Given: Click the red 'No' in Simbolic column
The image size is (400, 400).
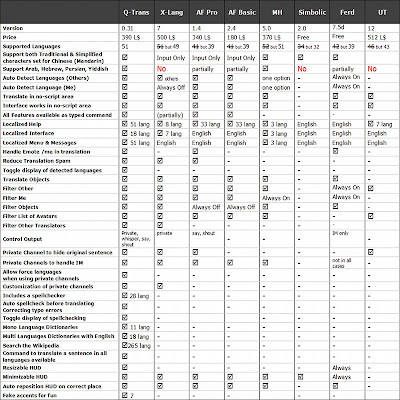Looking at the screenshot, I should pos(302,69).
